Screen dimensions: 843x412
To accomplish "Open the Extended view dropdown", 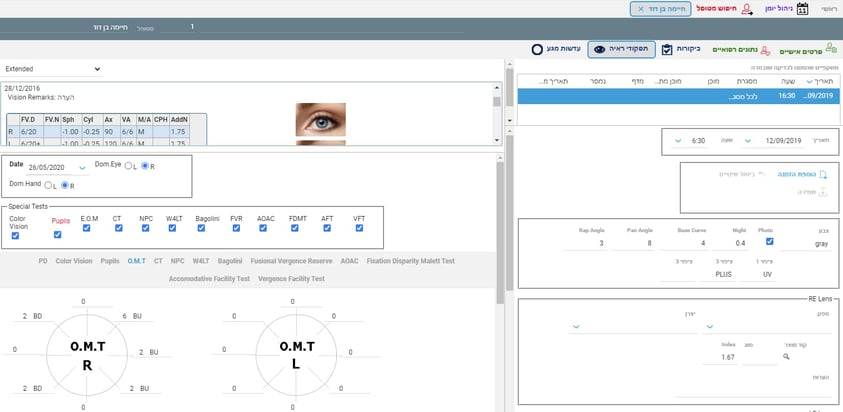I will [x=52, y=69].
